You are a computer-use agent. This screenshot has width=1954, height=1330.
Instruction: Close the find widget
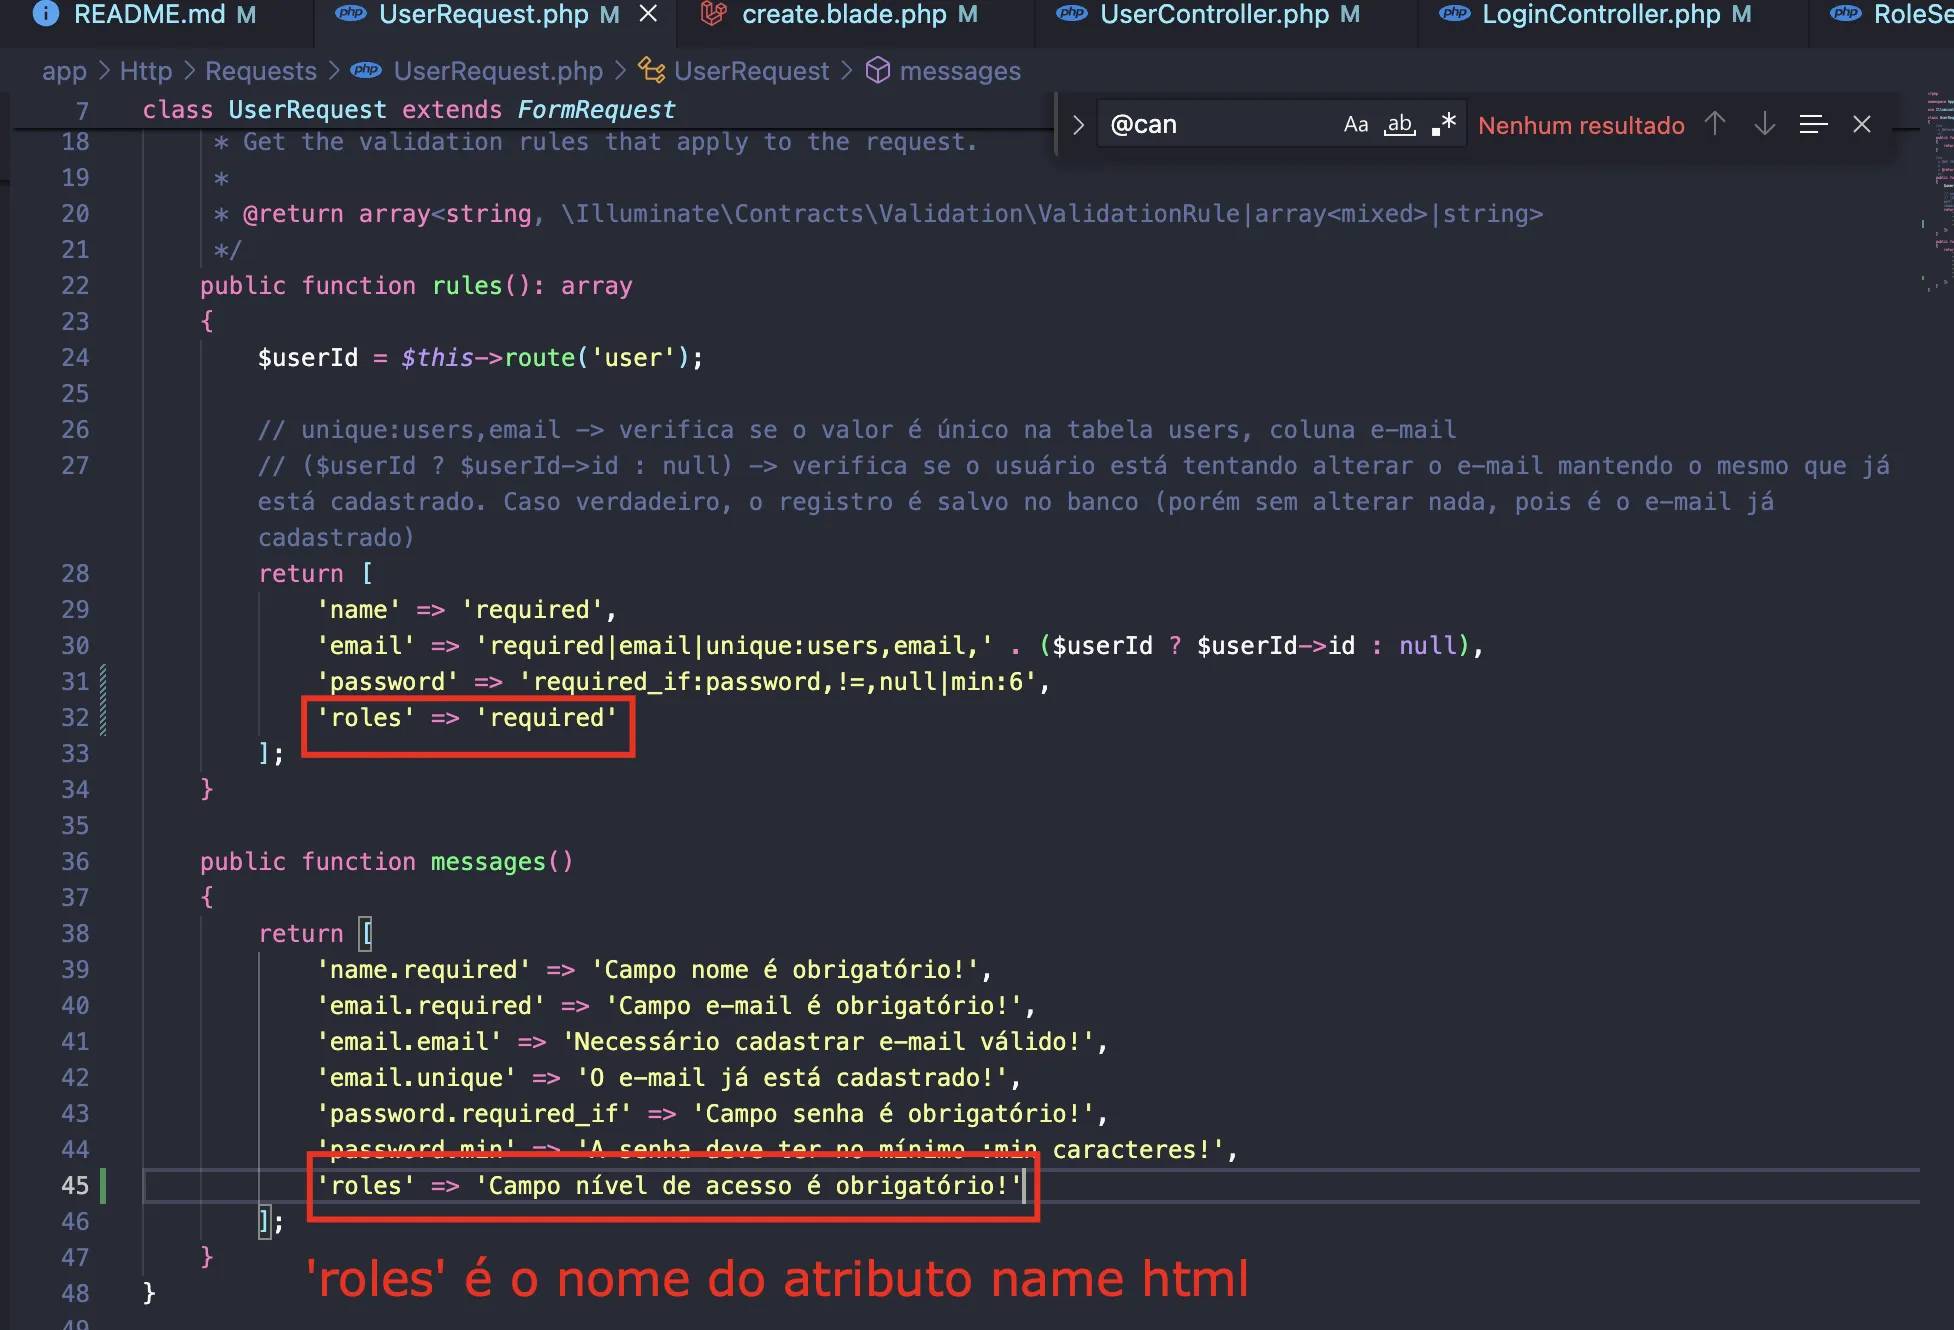pos(1861,124)
